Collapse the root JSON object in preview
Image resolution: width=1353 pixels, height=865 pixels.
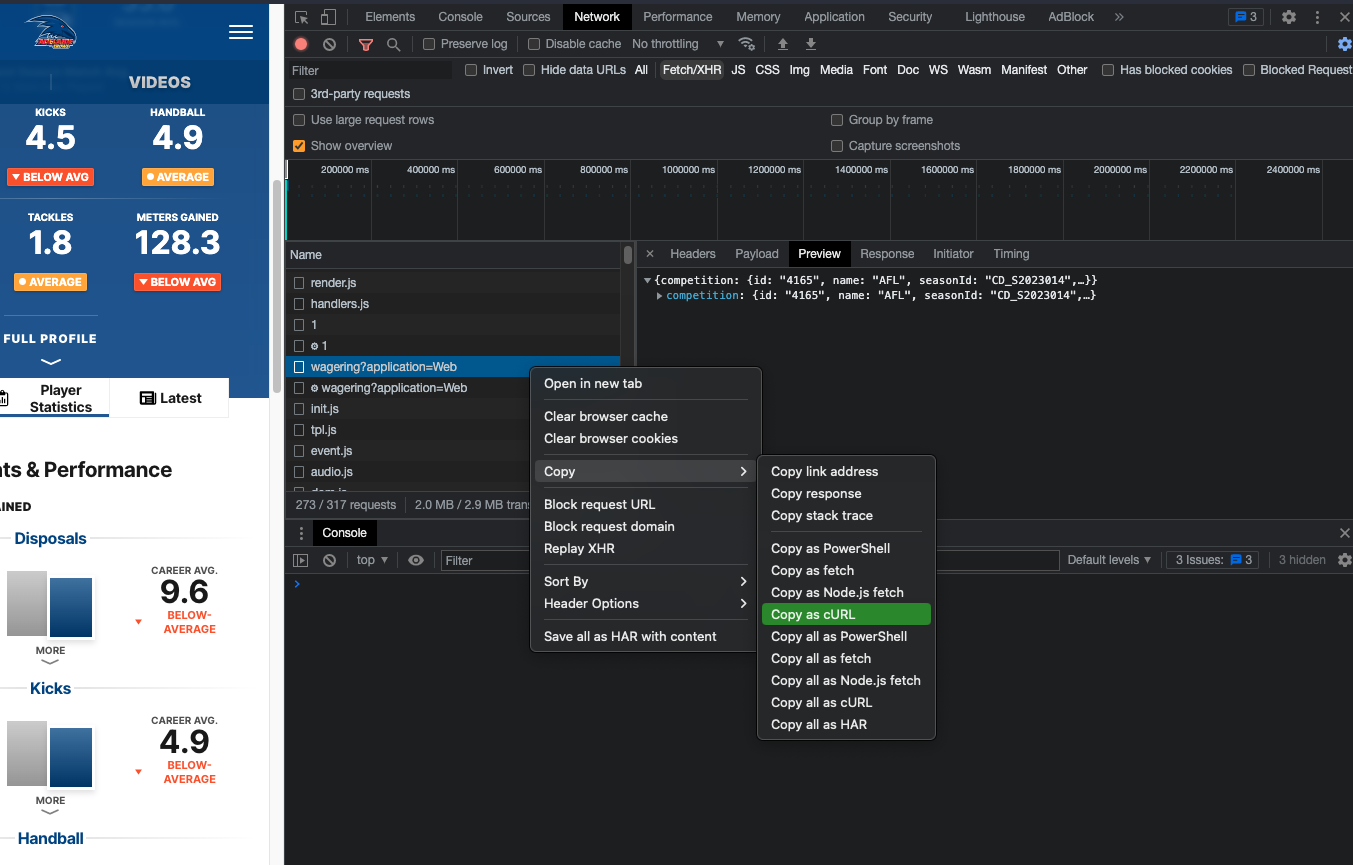tap(648, 281)
